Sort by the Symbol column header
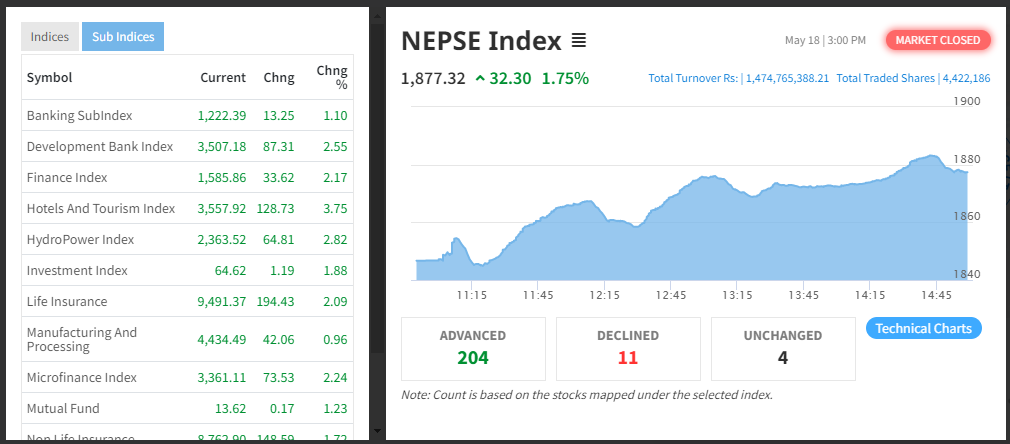This screenshot has width=1010, height=444. coord(49,77)
